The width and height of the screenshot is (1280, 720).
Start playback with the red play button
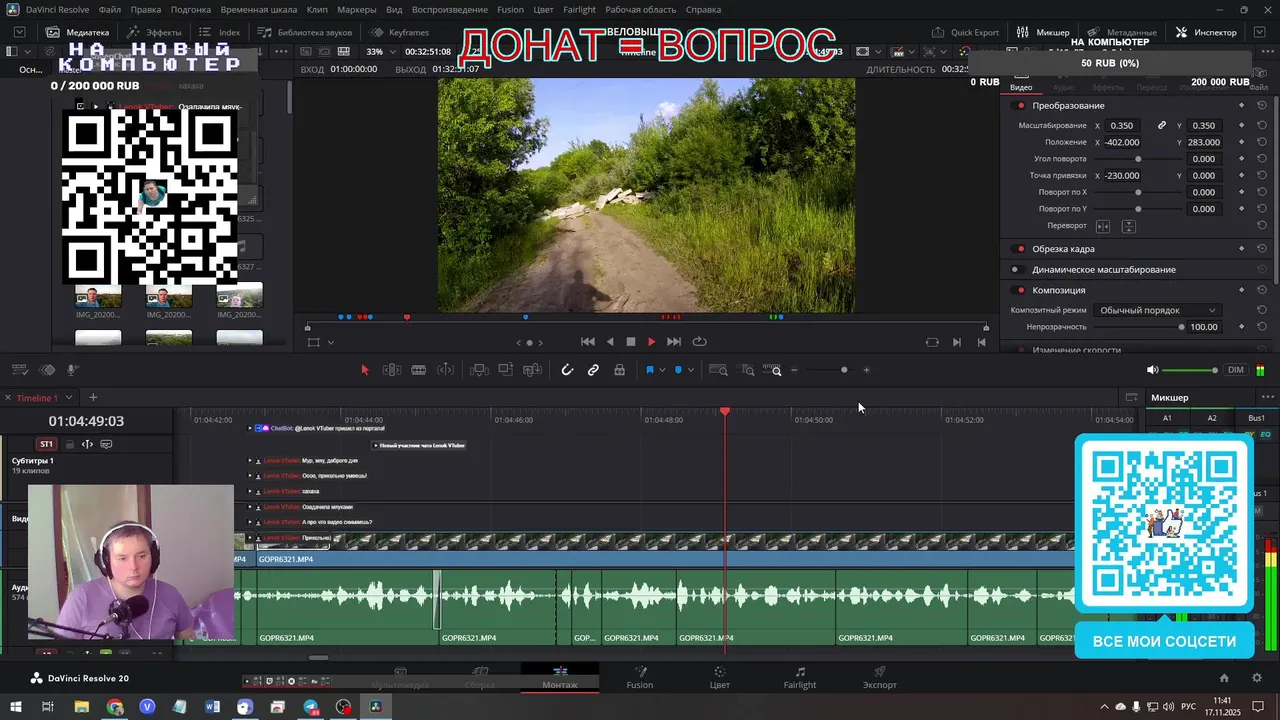(x=652, y=342)
